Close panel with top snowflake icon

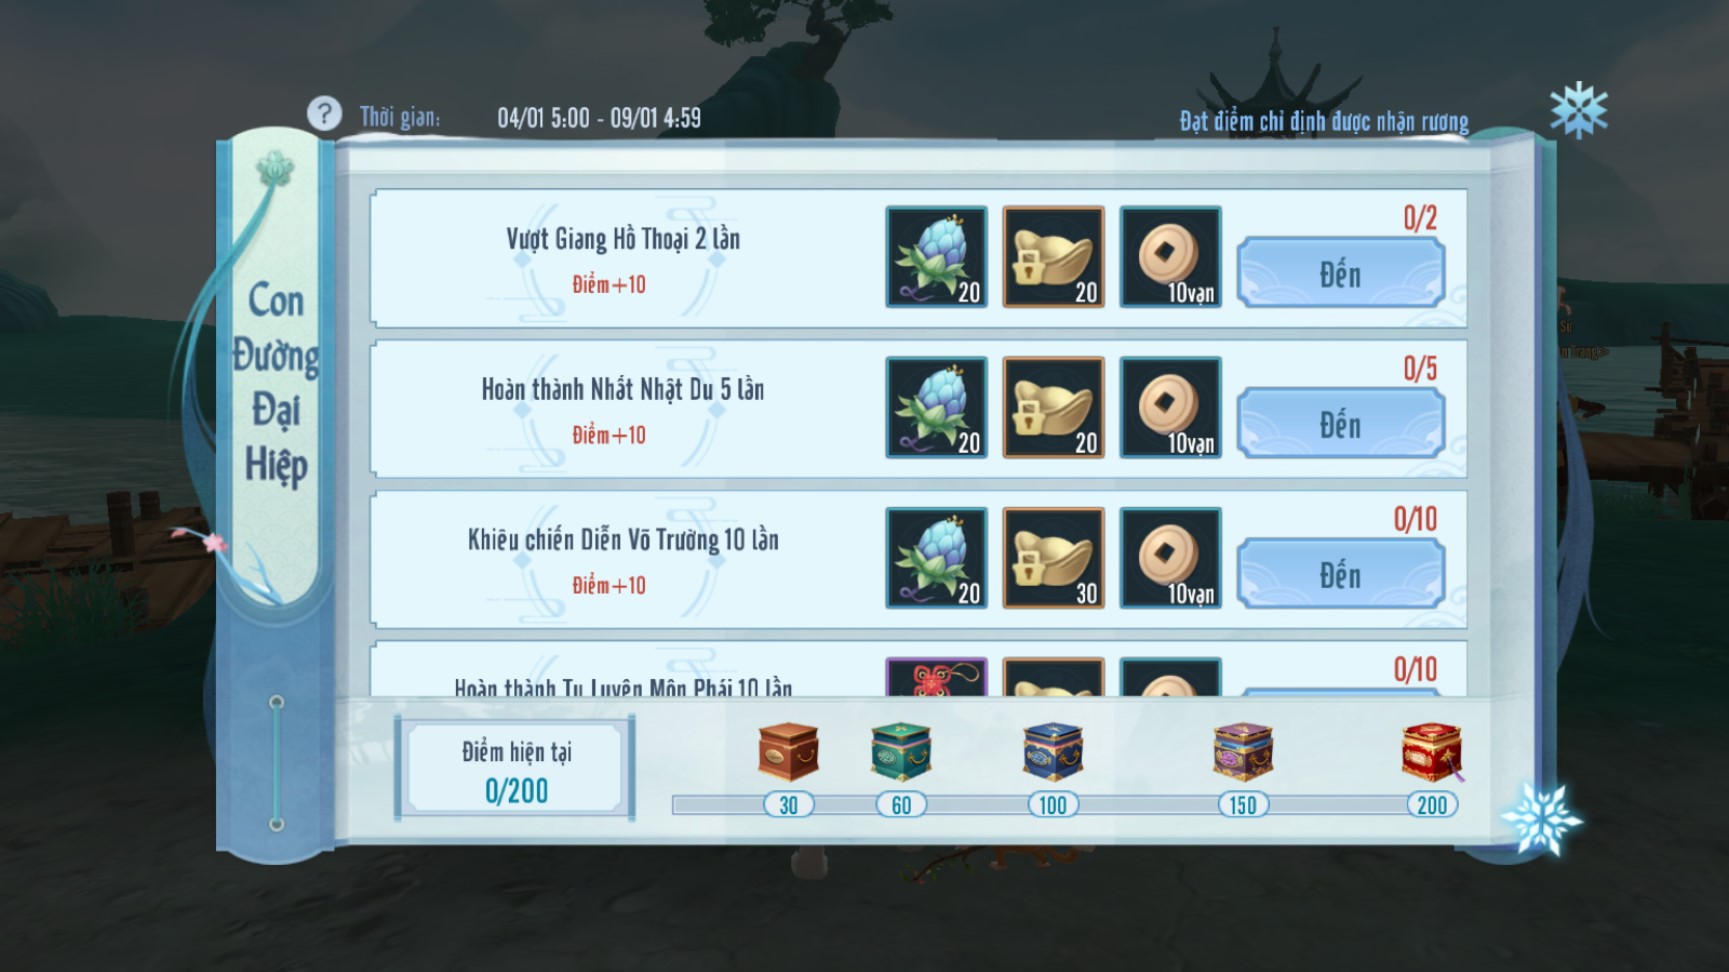(1578, 110)
